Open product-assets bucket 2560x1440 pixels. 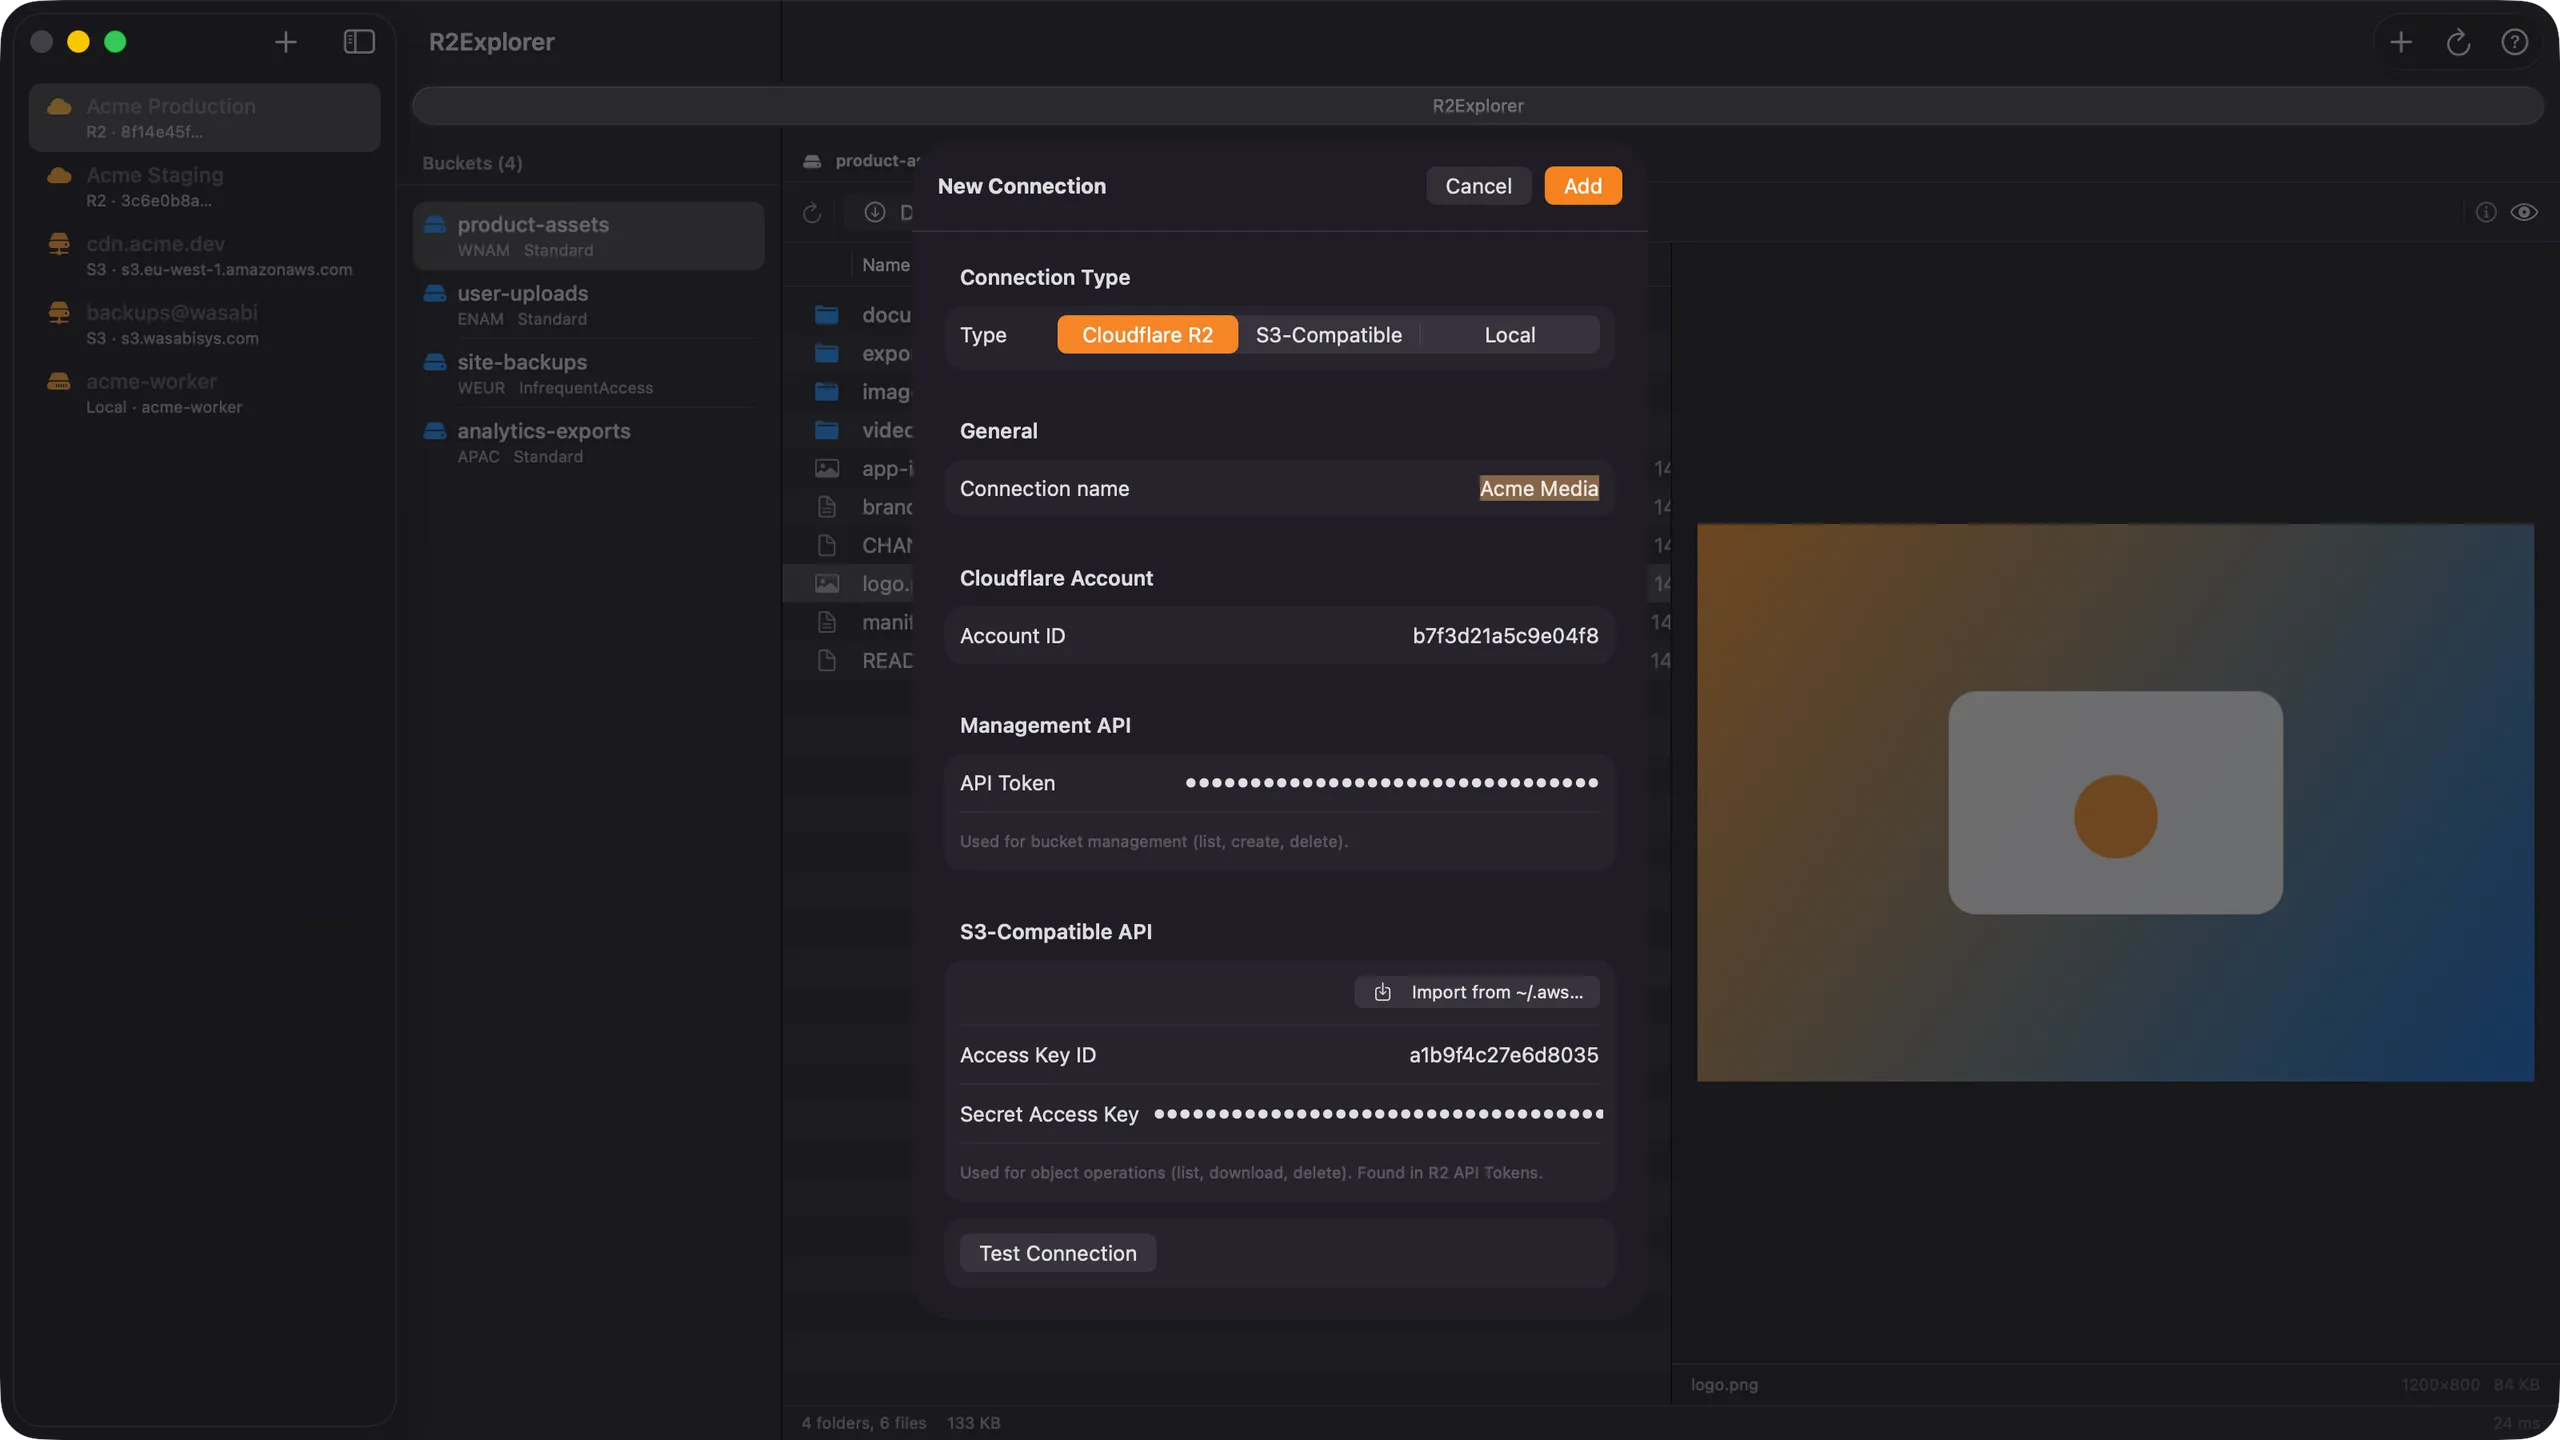589,236
